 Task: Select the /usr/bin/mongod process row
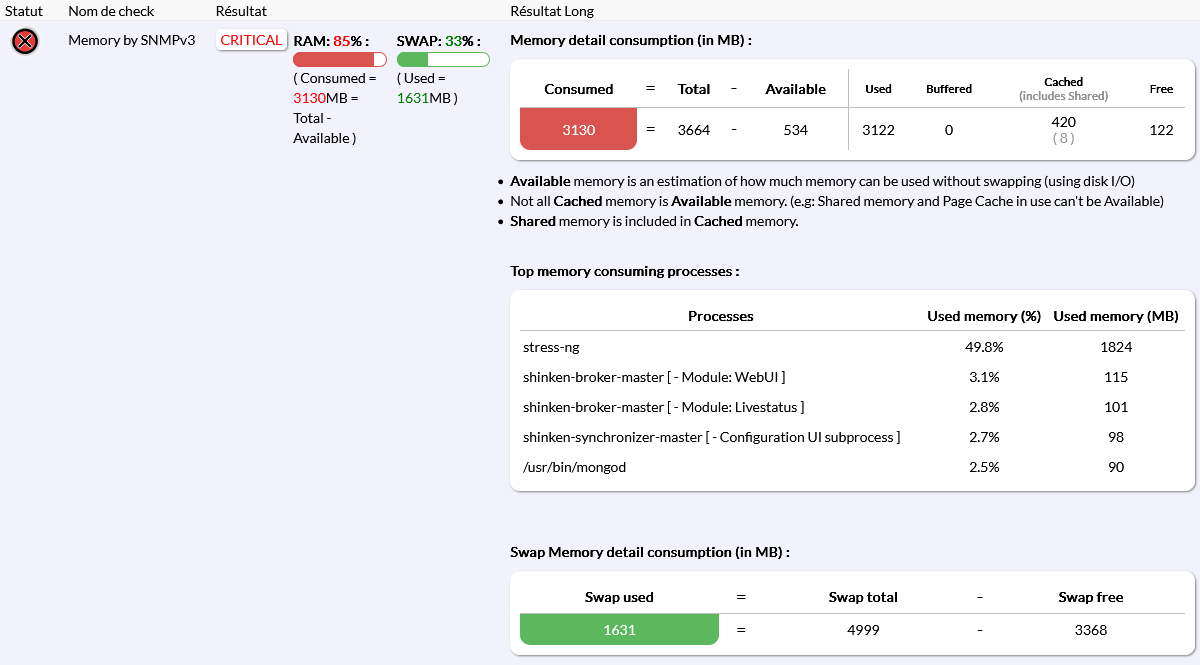[x=574, y=467]
